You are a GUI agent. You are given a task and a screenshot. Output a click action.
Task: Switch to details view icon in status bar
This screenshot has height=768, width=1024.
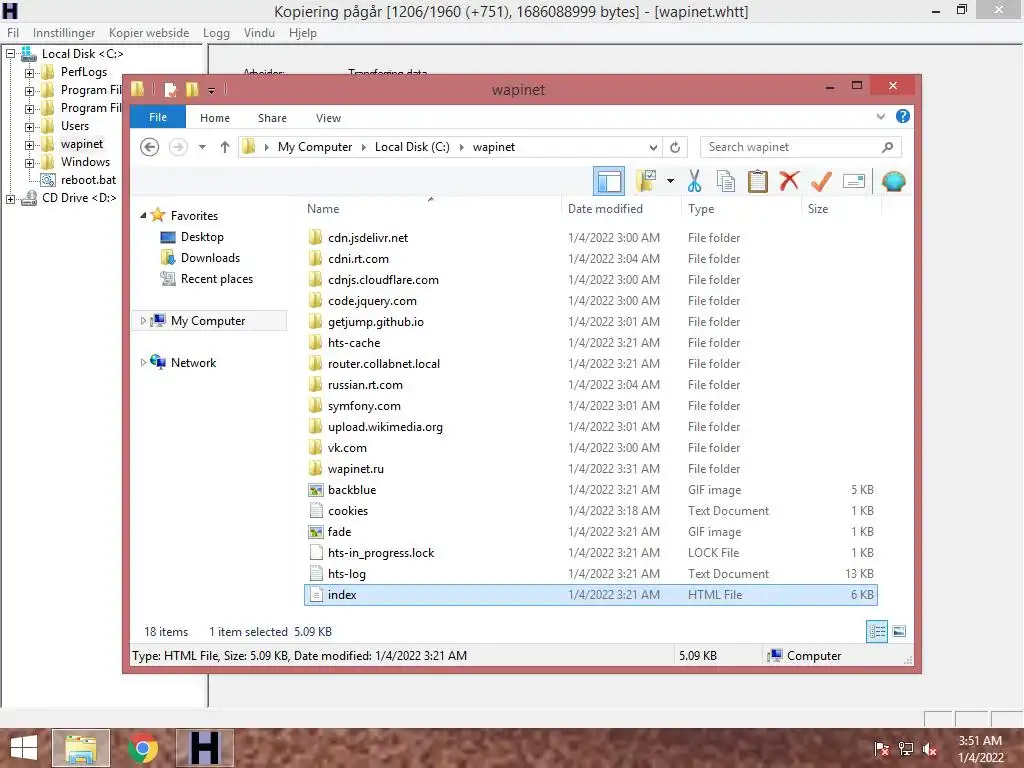point(877,631)
